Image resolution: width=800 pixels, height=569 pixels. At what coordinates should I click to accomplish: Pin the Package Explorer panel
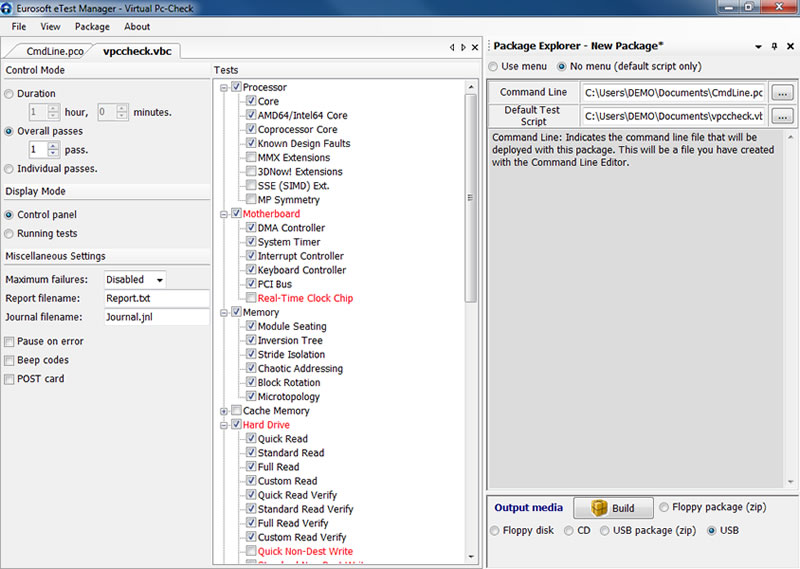coord(774,46)
